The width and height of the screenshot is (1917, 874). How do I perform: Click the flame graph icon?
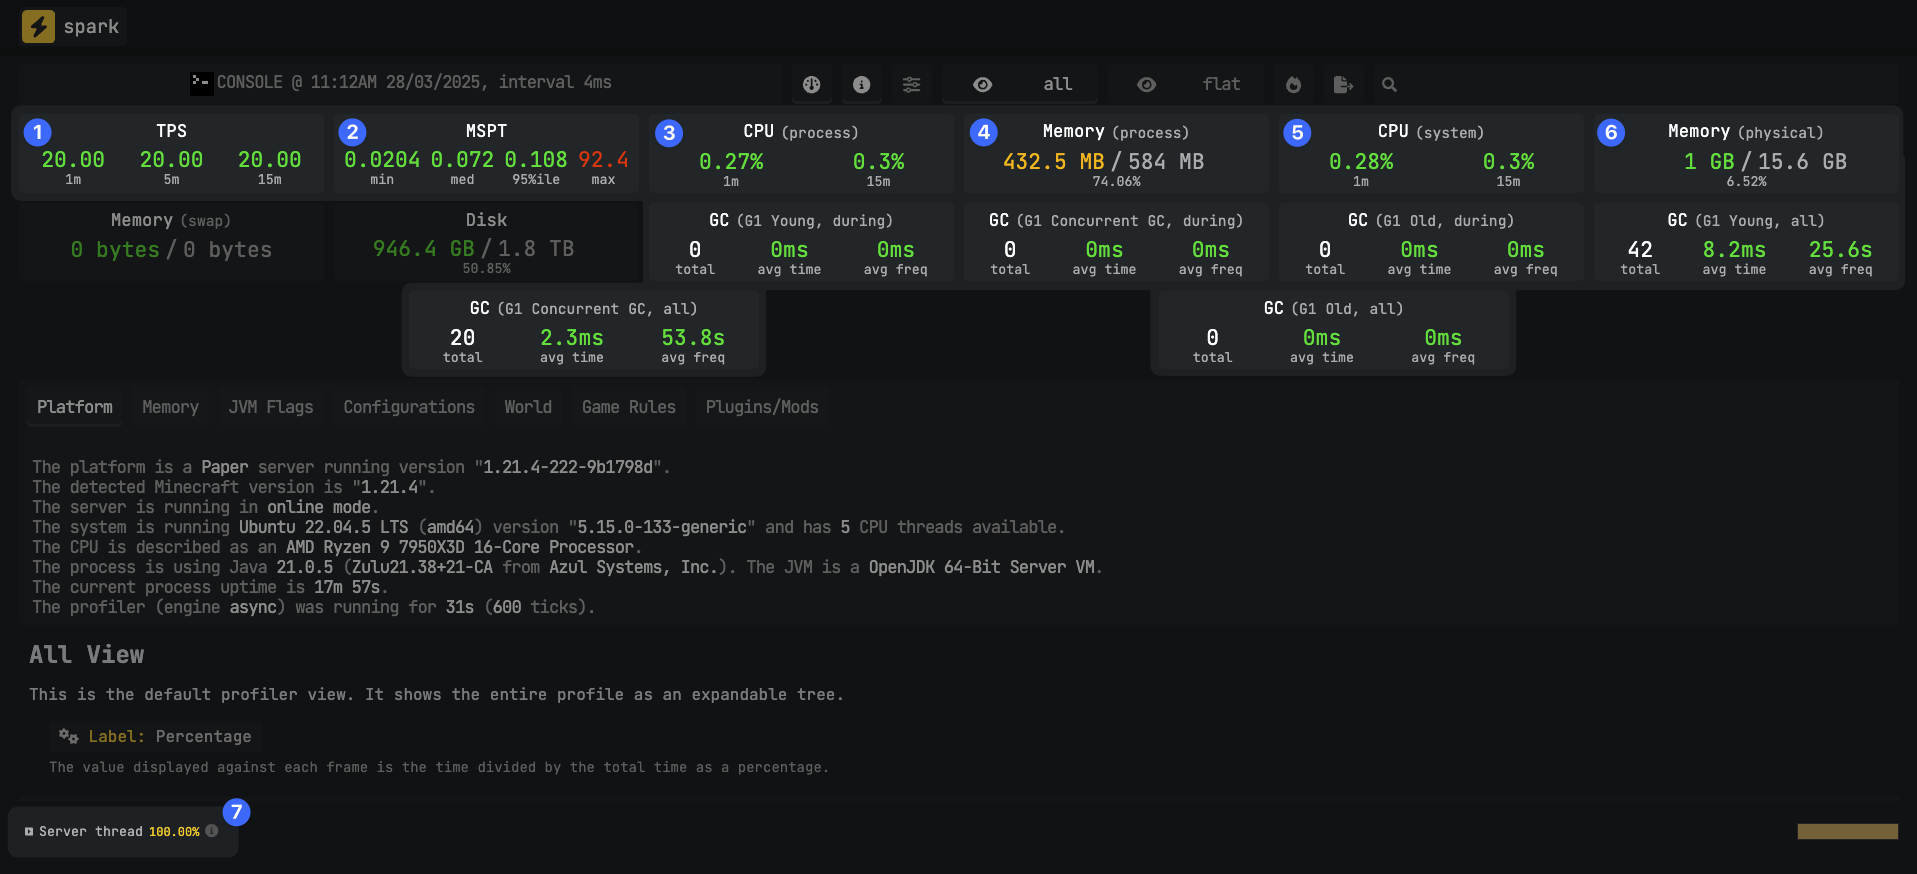1294,85
